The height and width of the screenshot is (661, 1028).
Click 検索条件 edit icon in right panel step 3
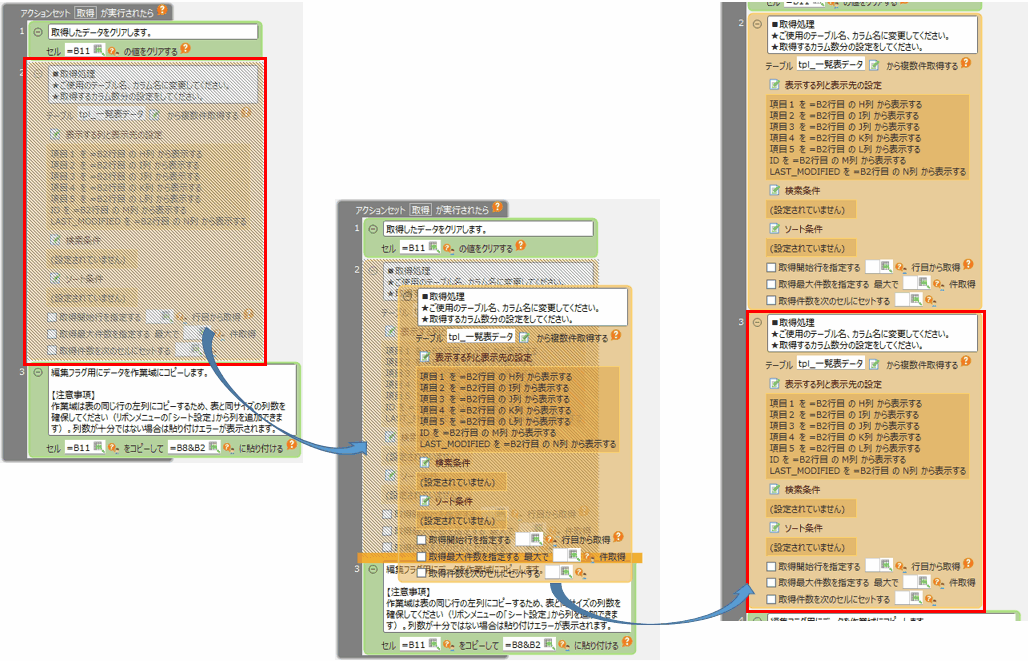click(x=775, y=489)
